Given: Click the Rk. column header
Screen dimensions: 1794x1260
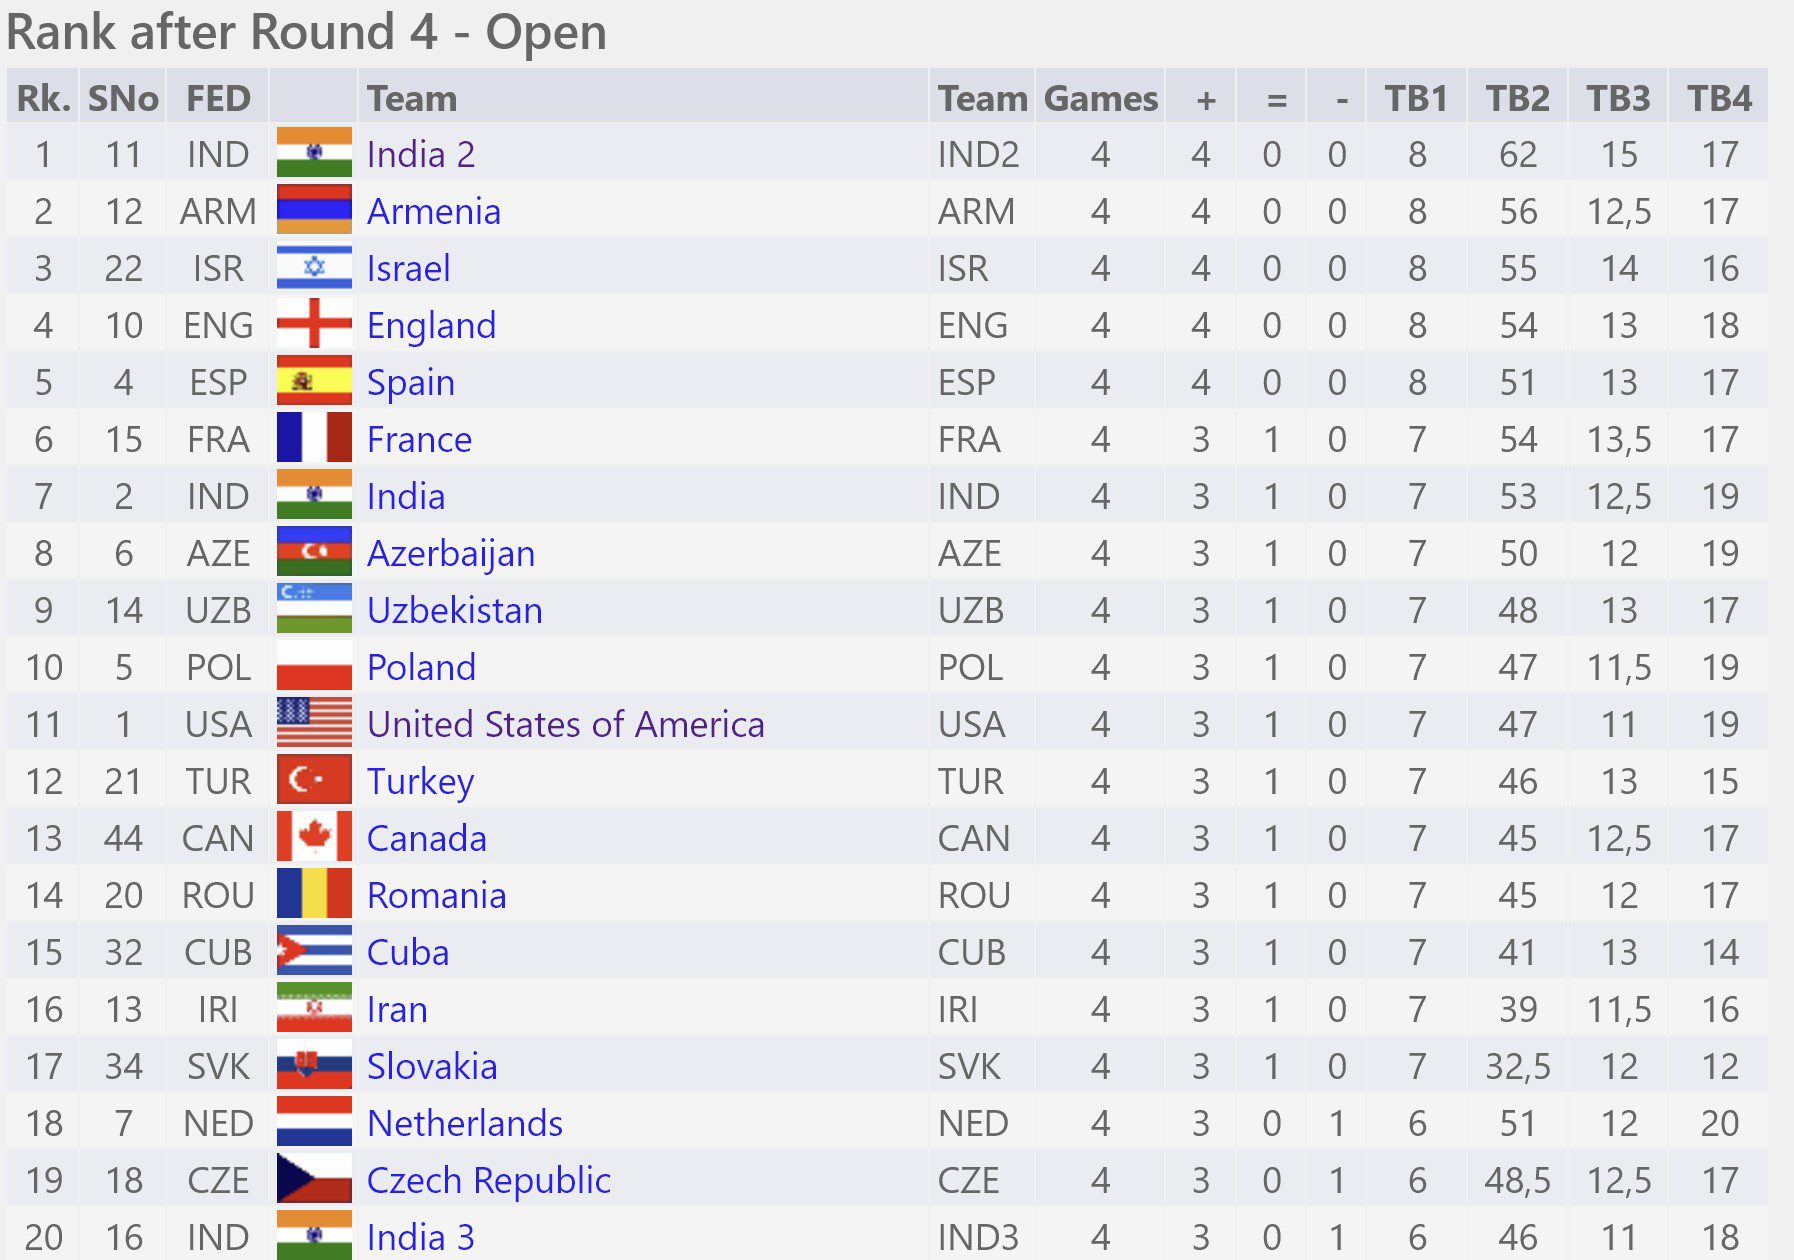Looking at the screenshot, I should tap(44, 98).
